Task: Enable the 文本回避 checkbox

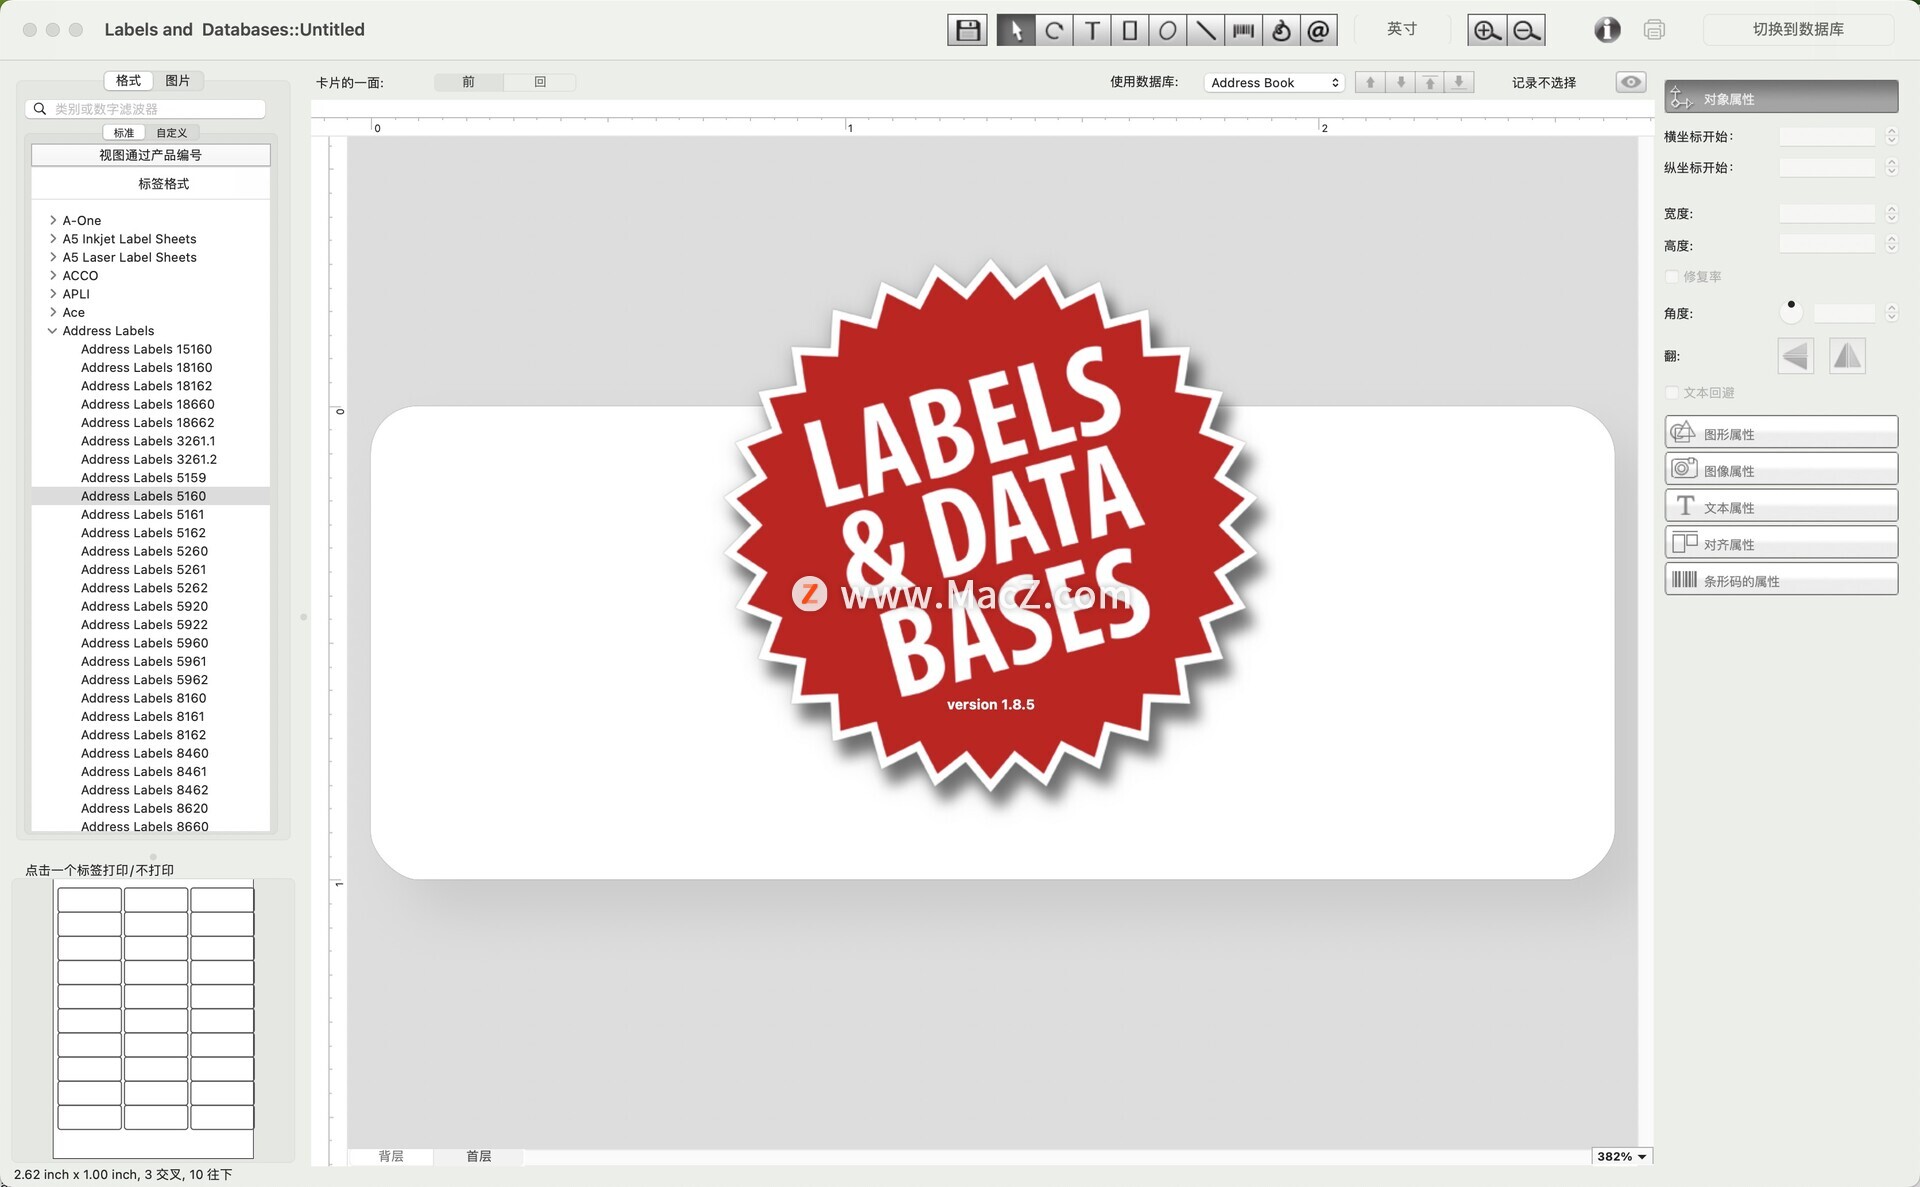Action: pyautogui.click(x=1672, y=392)
